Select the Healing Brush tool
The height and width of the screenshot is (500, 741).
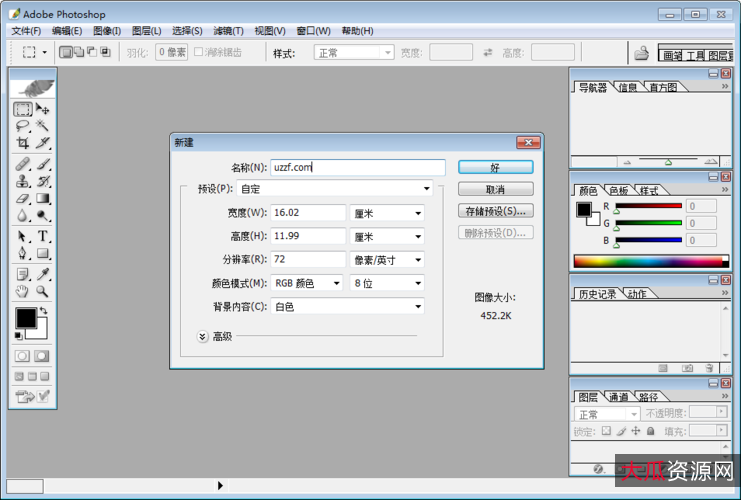(x=23, y=164)
